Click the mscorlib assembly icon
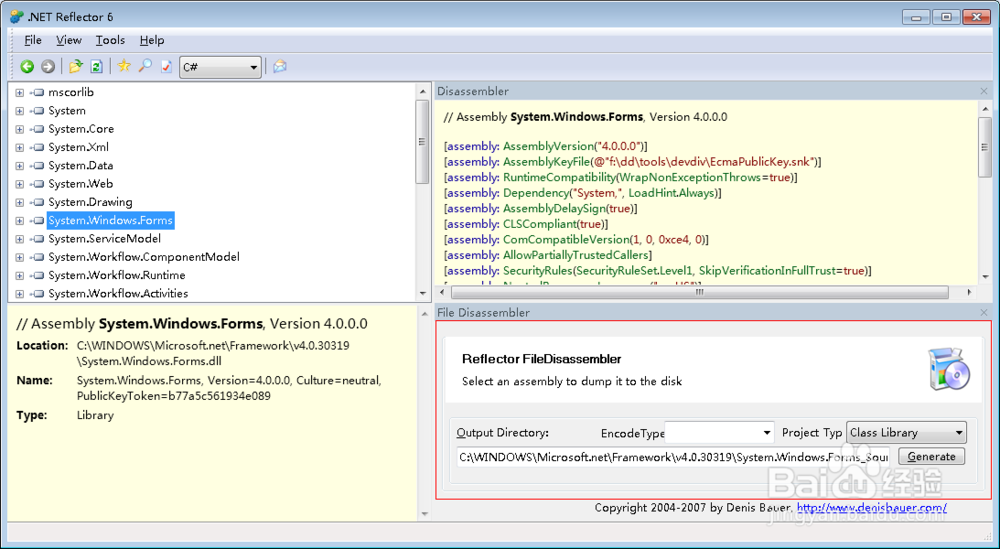The image size is (1000, 549). [37, 92]
